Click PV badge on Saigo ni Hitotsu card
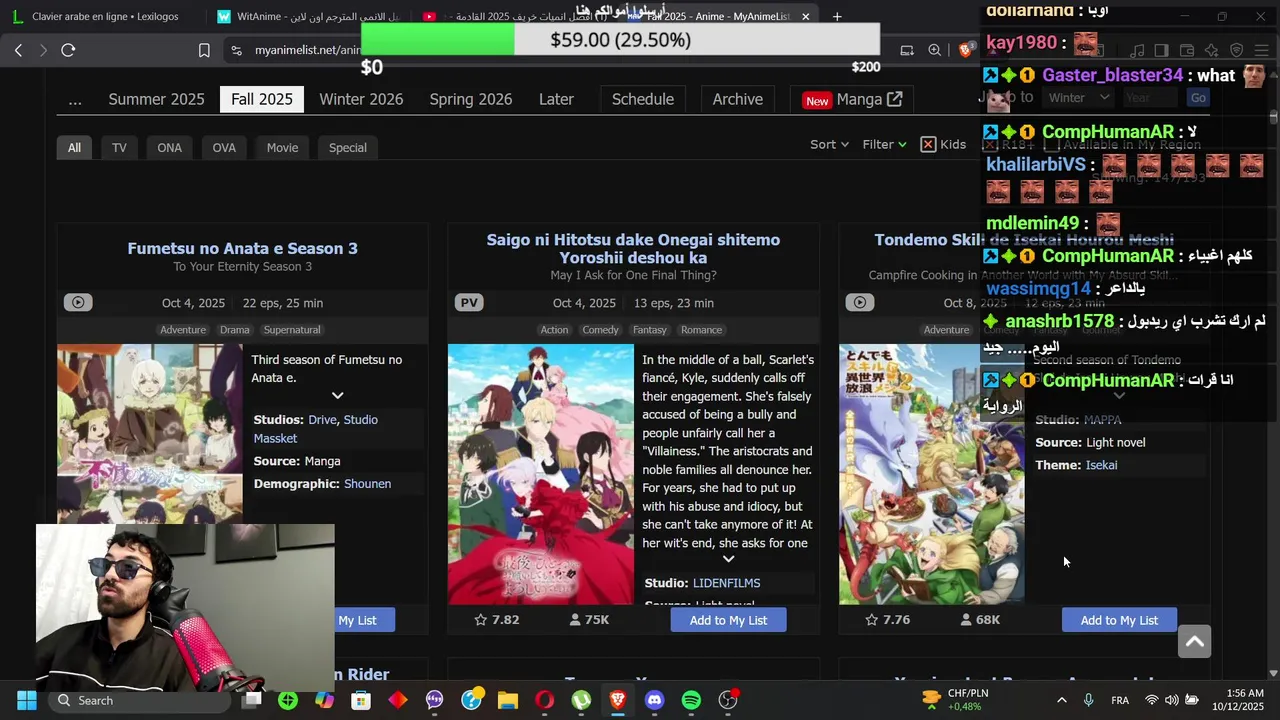1280x720 pixels. point(469,302)
